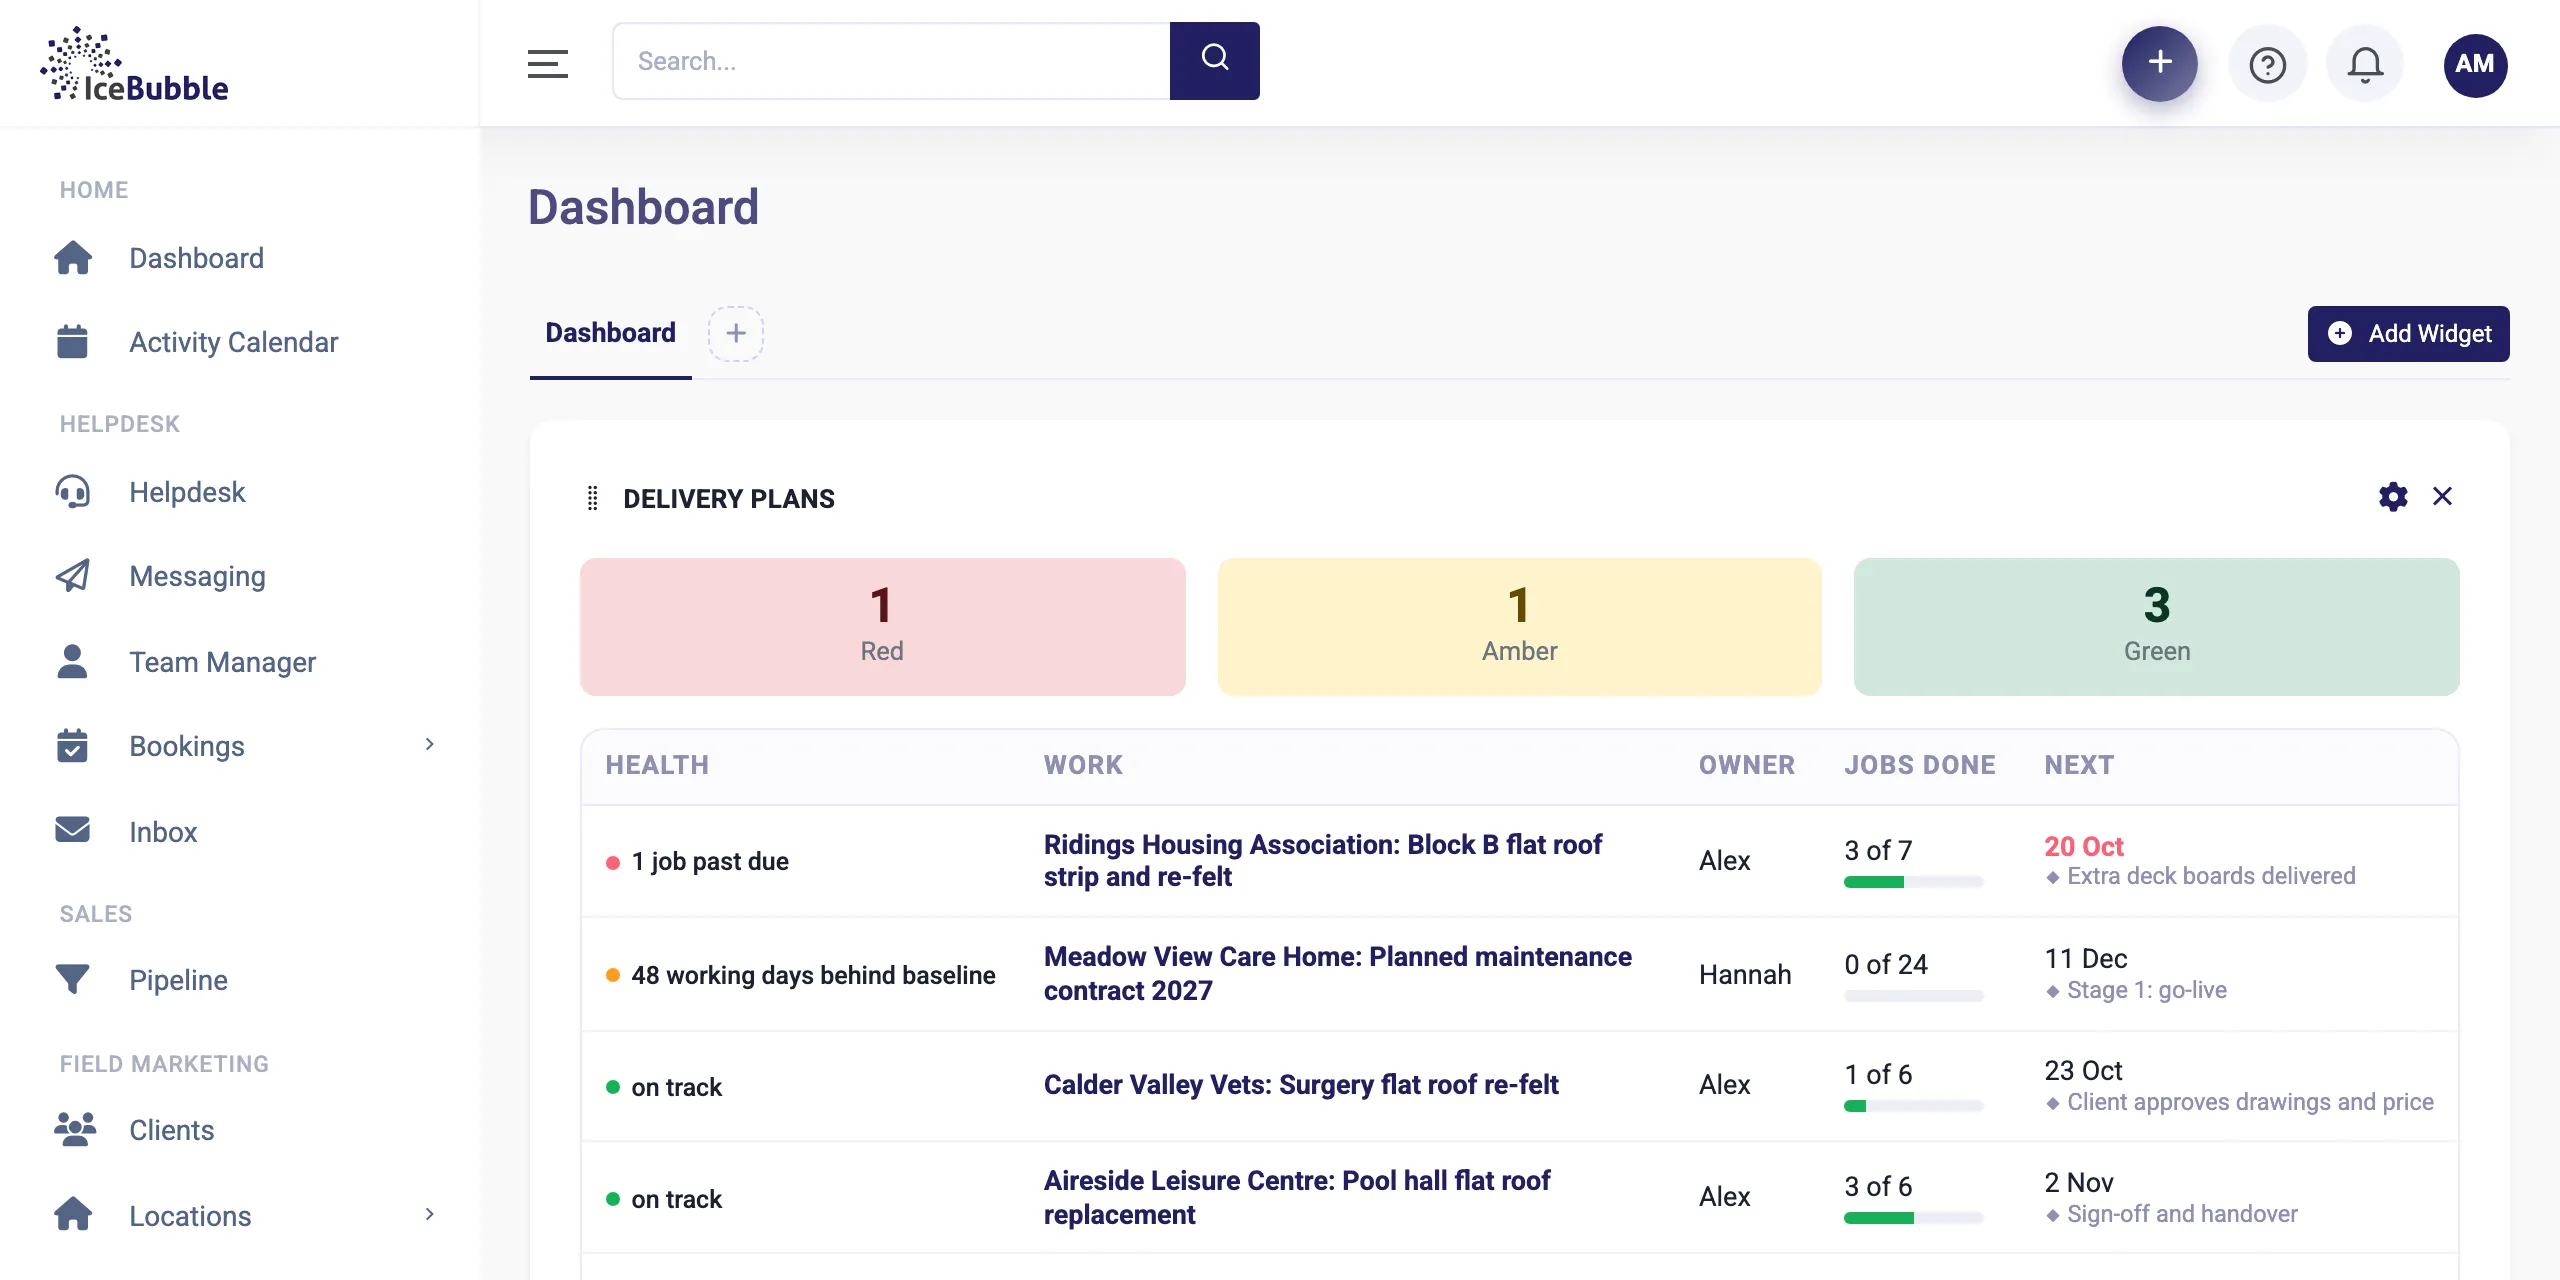The image size is (2560, 1280).
Task: Filter plans by the Amber card
Action: pyautogui.click(x=1519, y=626)
